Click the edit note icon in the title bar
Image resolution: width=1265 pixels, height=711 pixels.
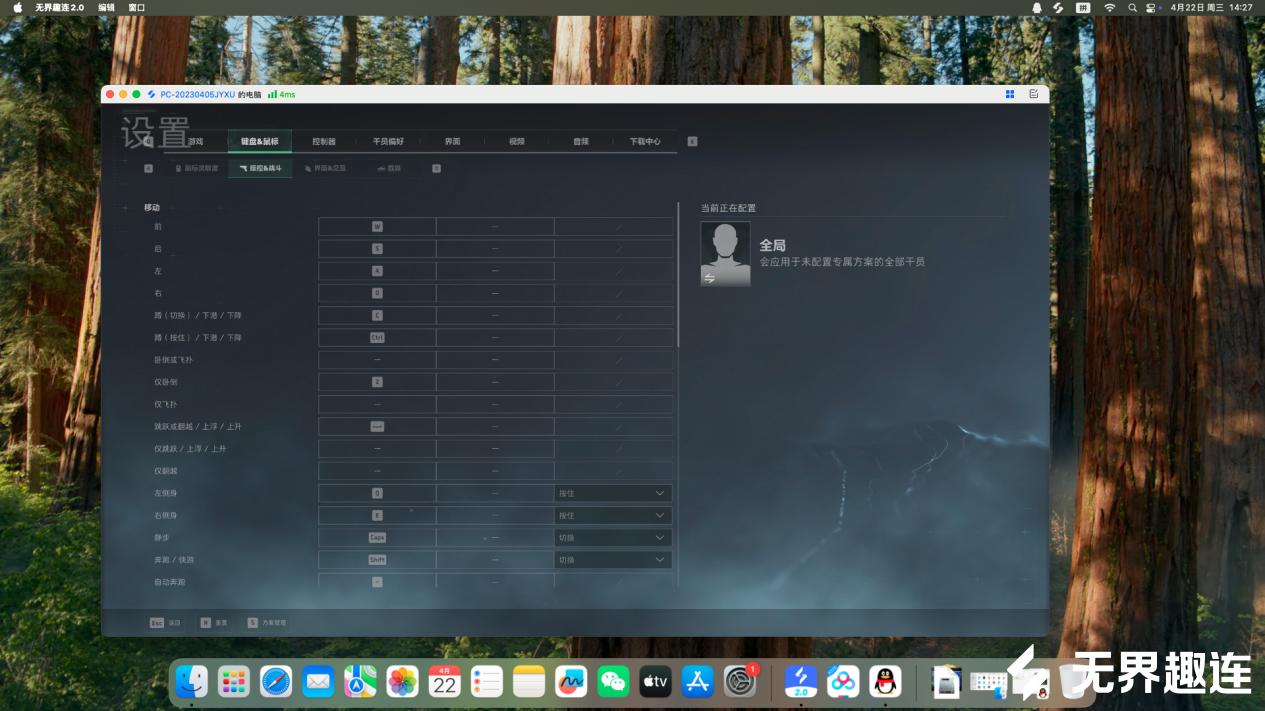coord(1033,94)
